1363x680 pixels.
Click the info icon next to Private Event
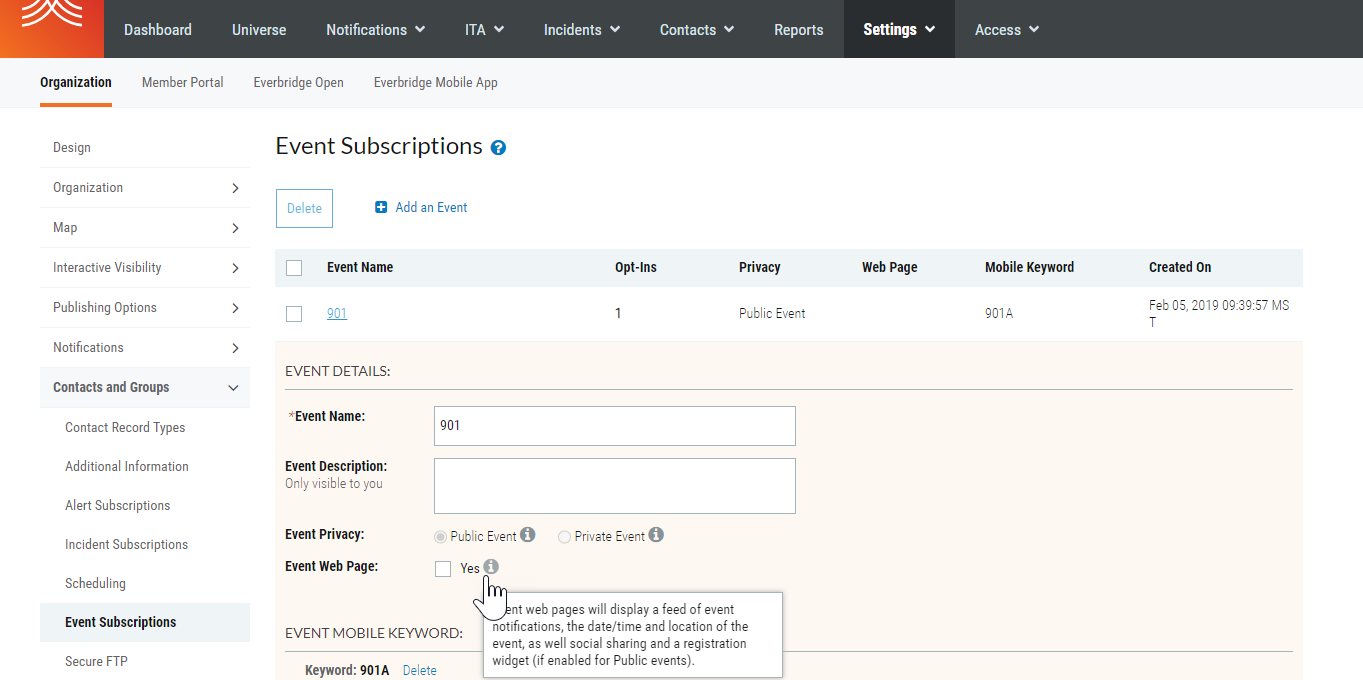[656, 534]
